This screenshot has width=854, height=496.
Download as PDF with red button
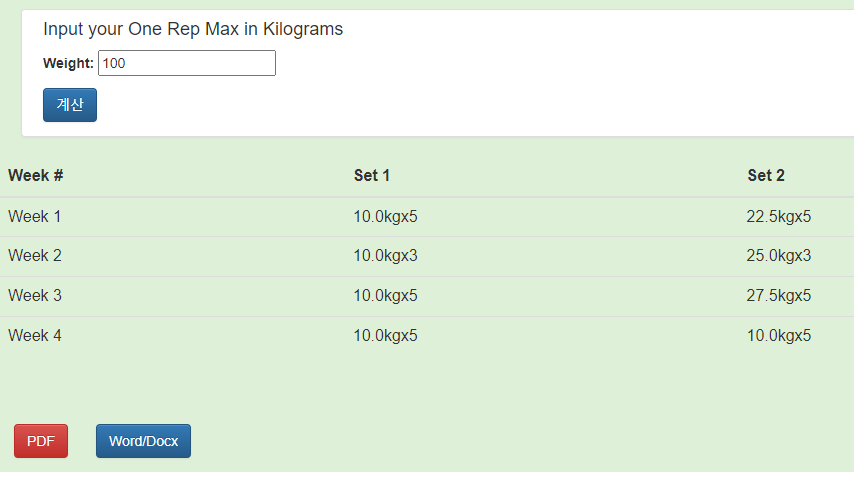tap(41, 441)
